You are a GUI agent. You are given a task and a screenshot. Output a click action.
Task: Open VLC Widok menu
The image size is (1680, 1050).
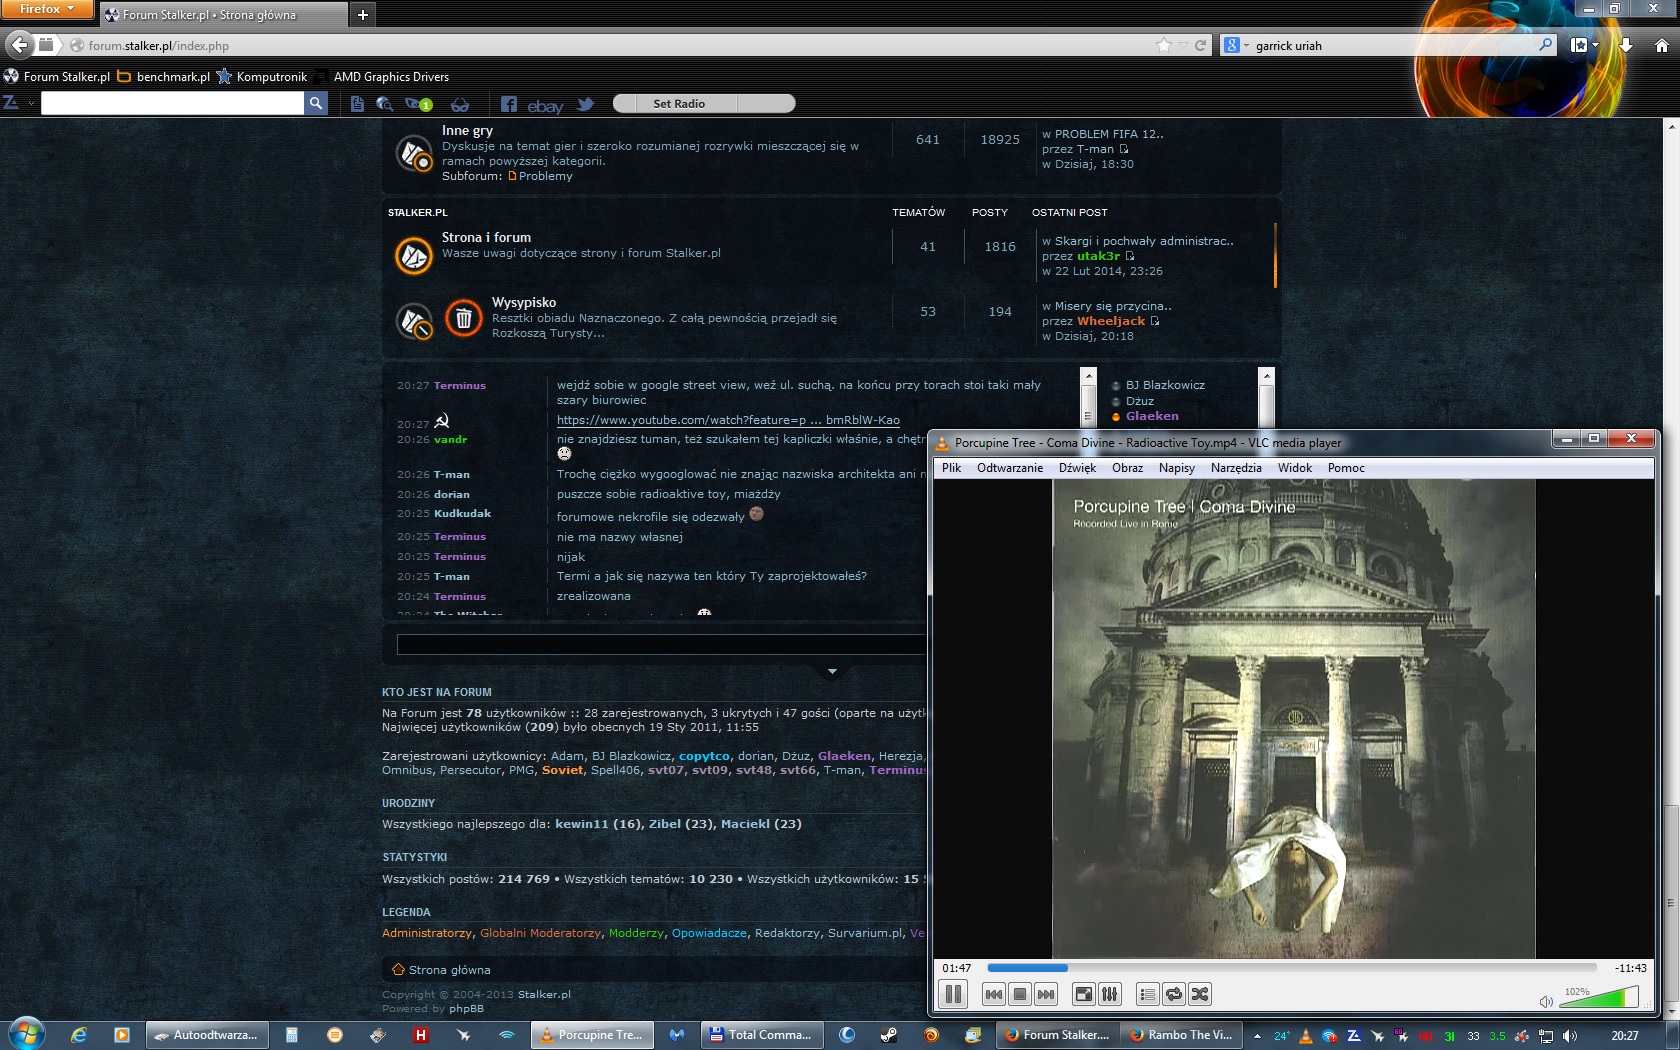click(x=1294, y=468)
